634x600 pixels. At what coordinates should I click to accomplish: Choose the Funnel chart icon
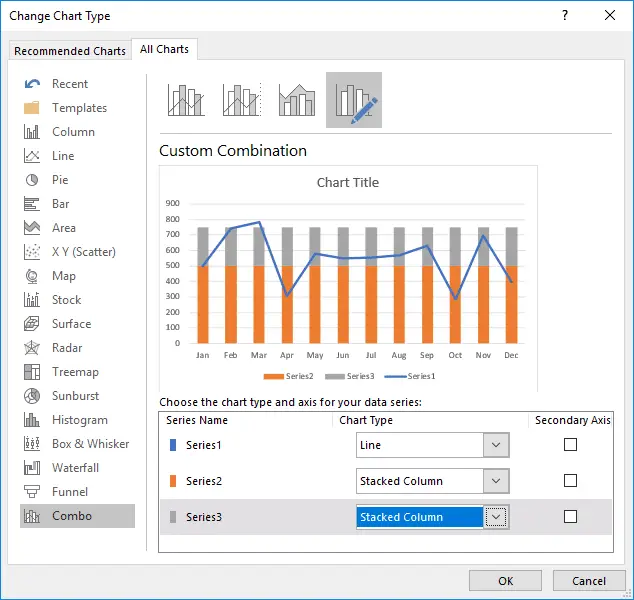click(32, 492)
